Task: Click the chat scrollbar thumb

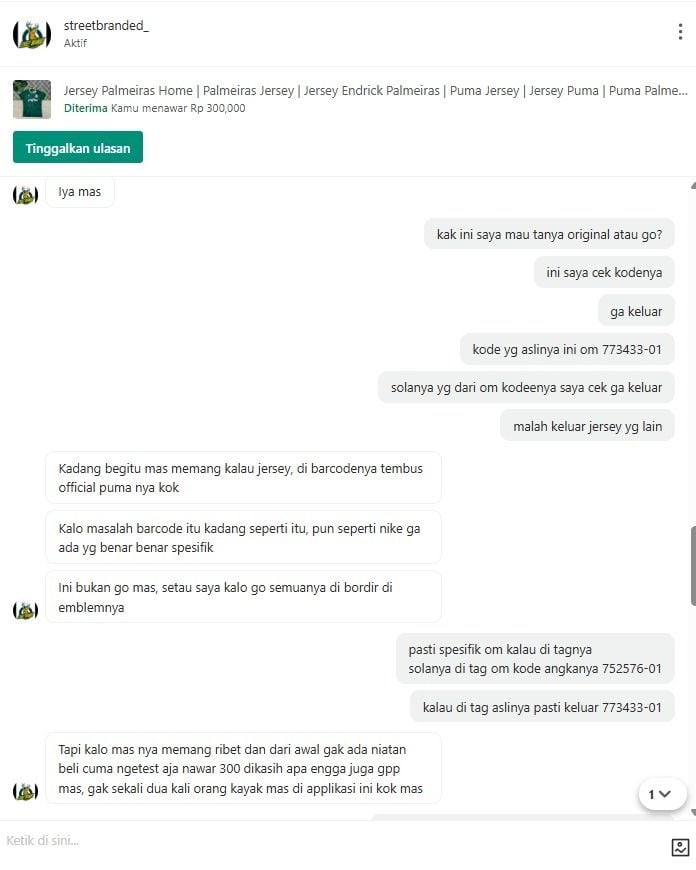Action: tap(693, 566)
